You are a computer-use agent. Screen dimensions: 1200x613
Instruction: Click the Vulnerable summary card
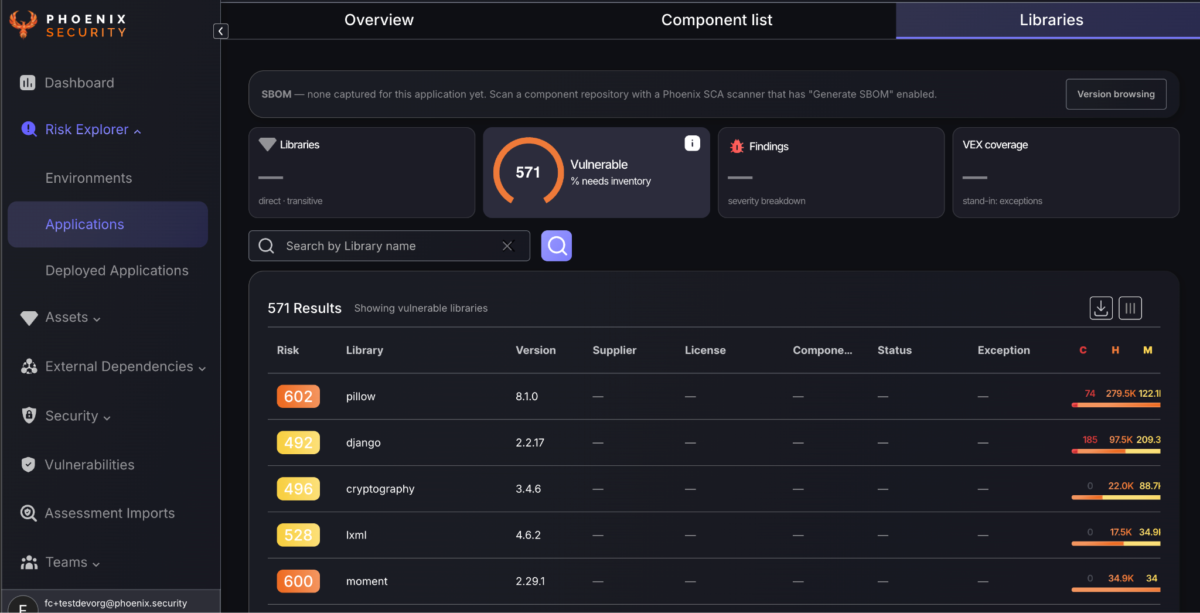click(596, 172)
